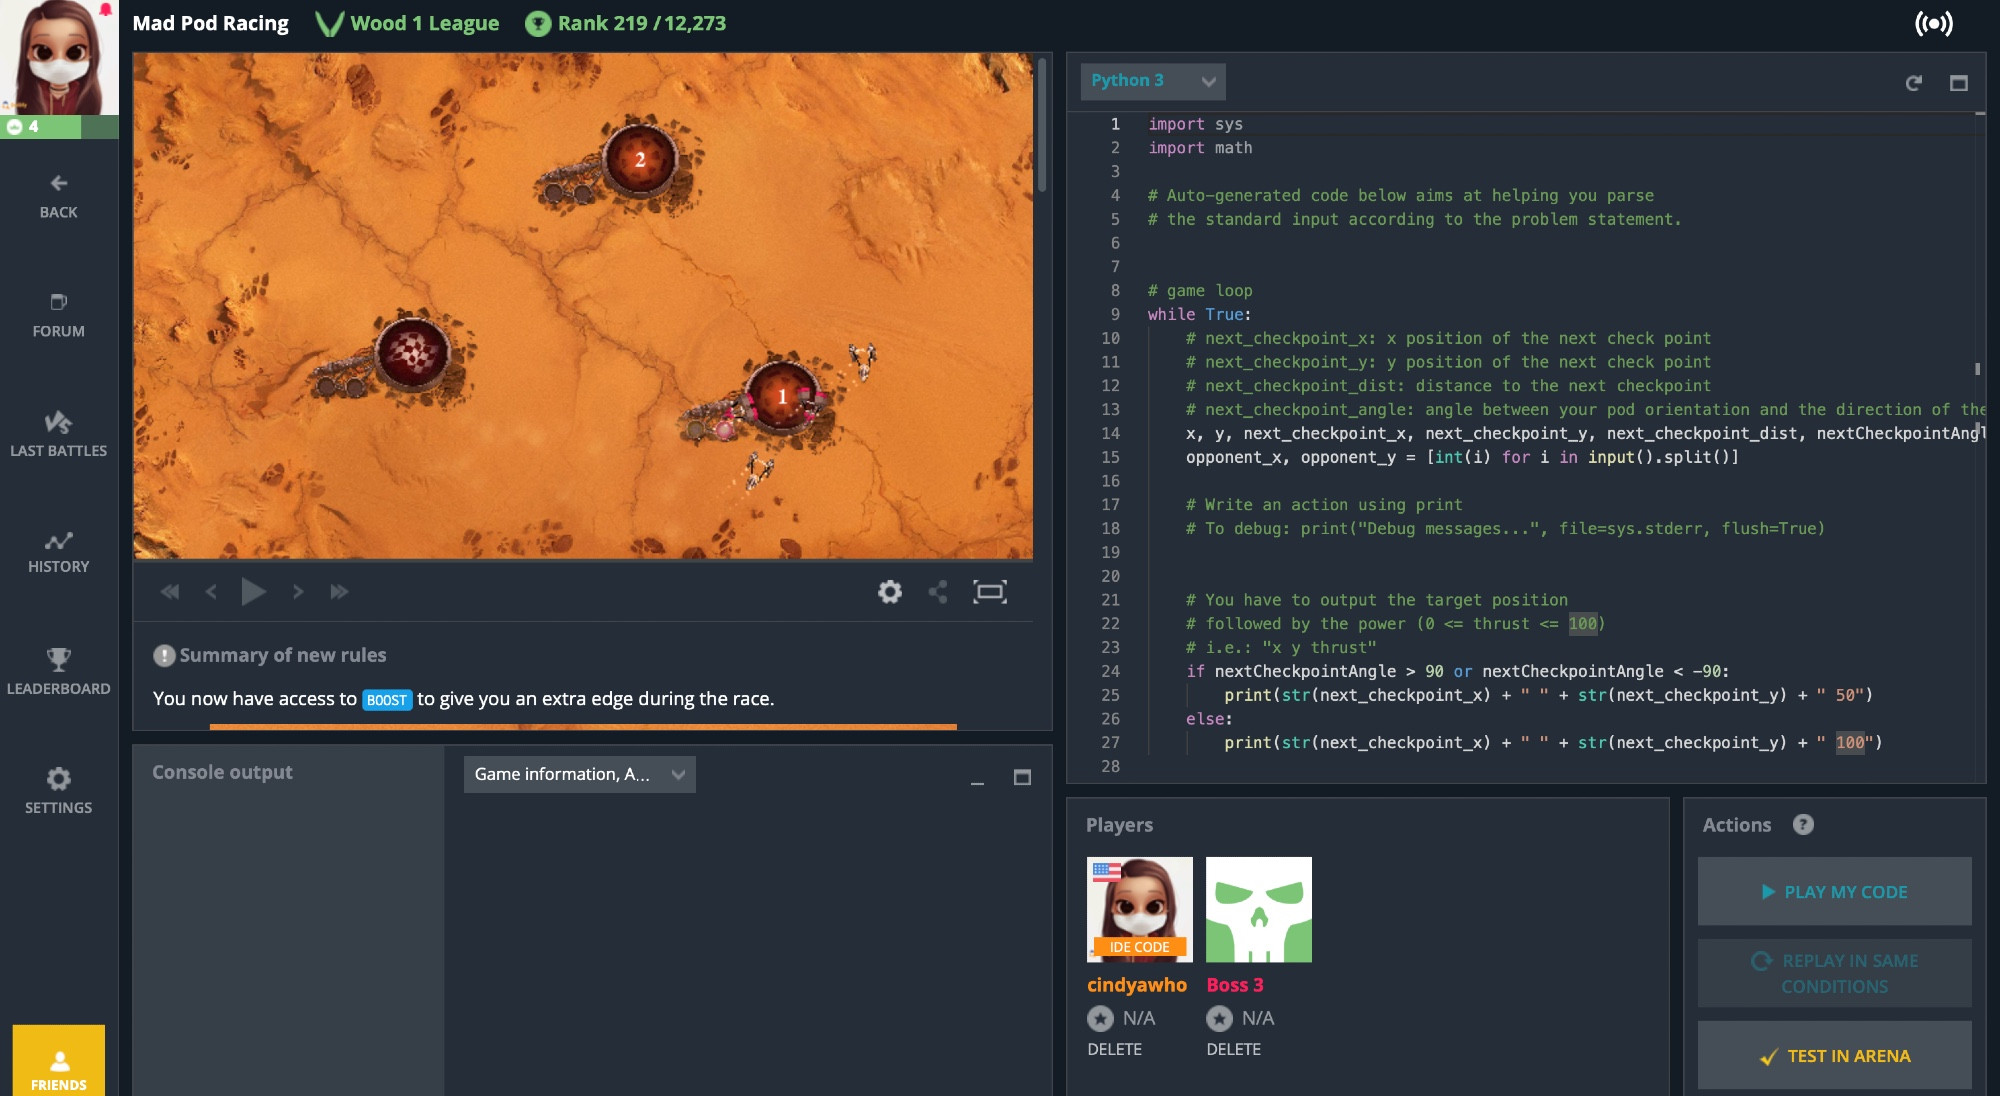Open the Actions help question mark
Viewport: 2000px width, 1096px height.
click(1803, 824)
